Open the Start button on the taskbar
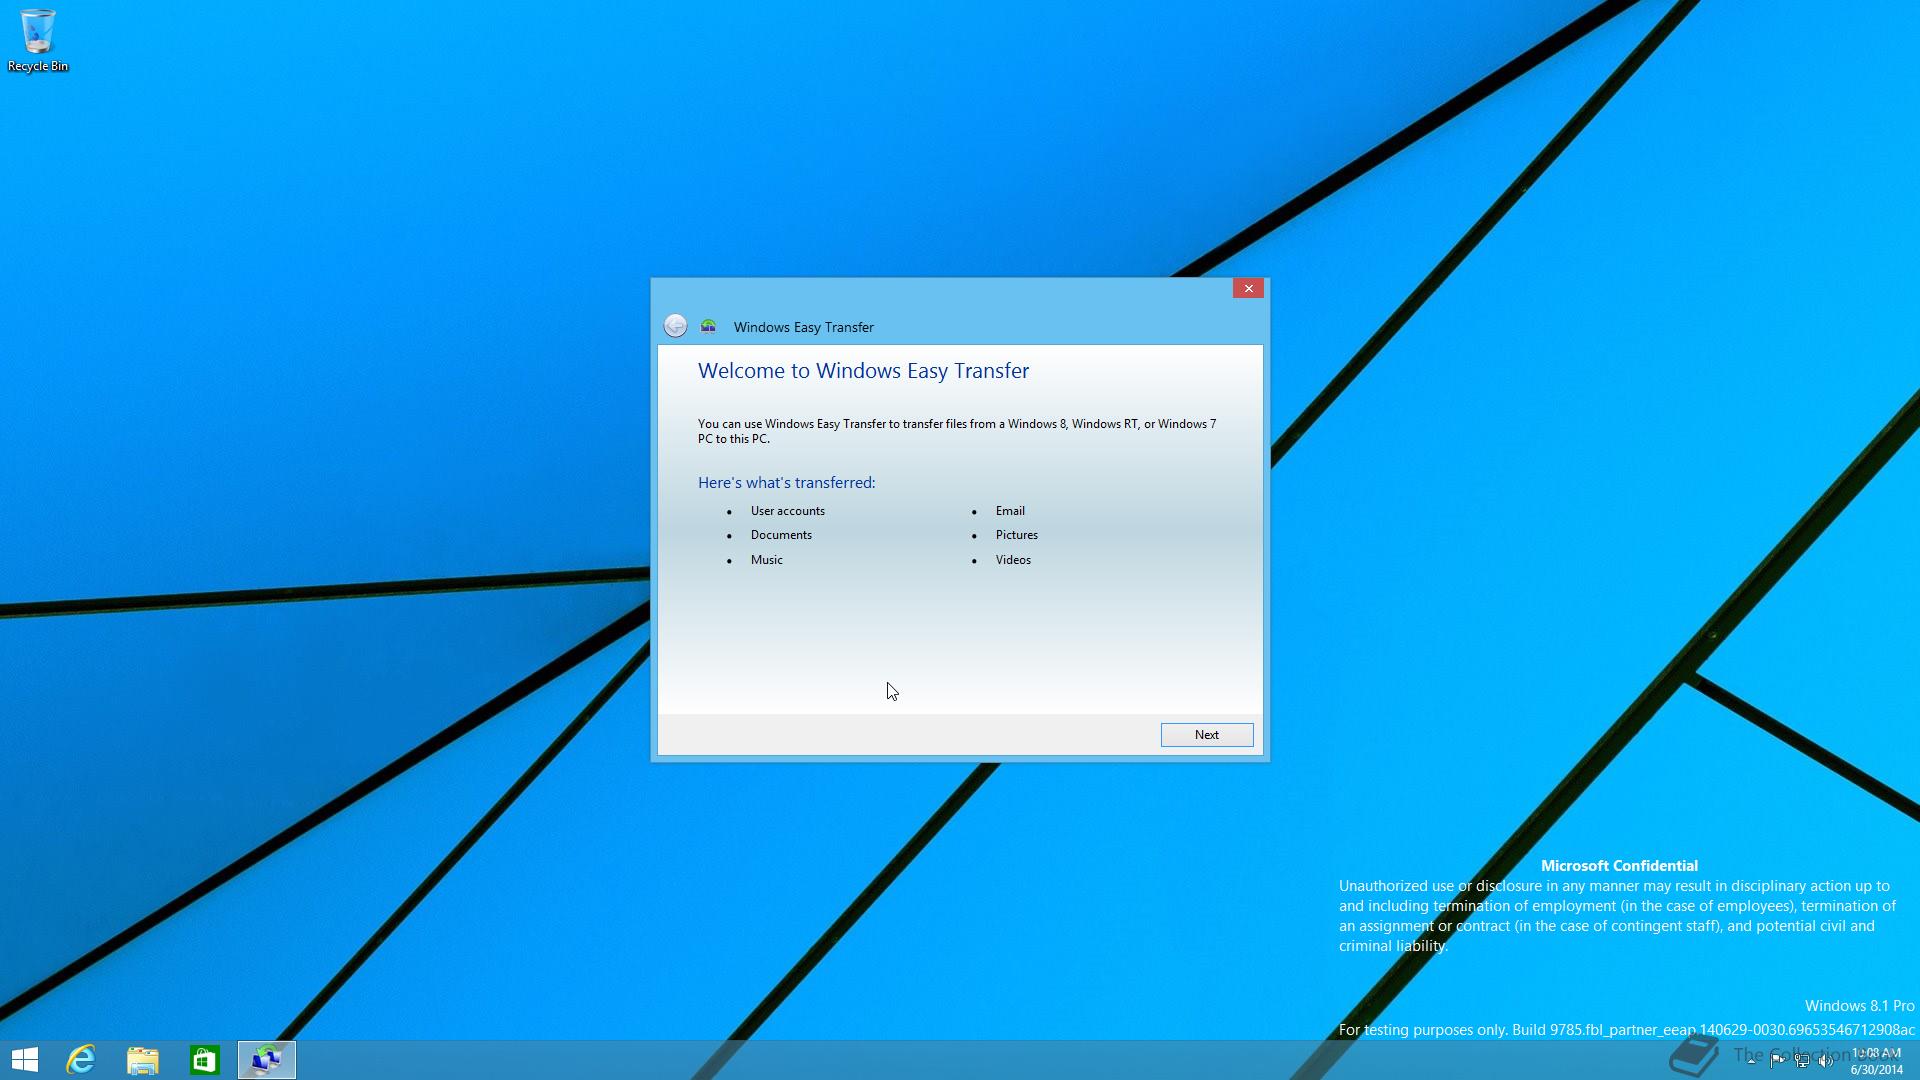Viewport: 1920px width, 1080px height. tap(25, 1060)
